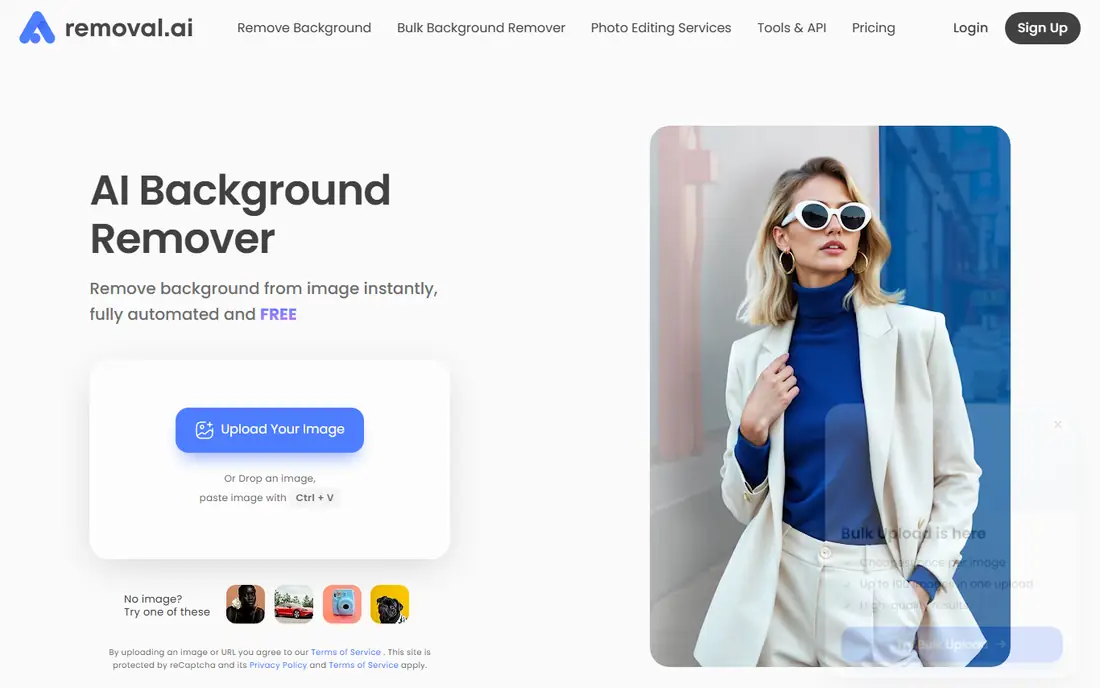Viewport: 1100px width, 688px height.
Task: Try the red car sample image
Action: 294,604
